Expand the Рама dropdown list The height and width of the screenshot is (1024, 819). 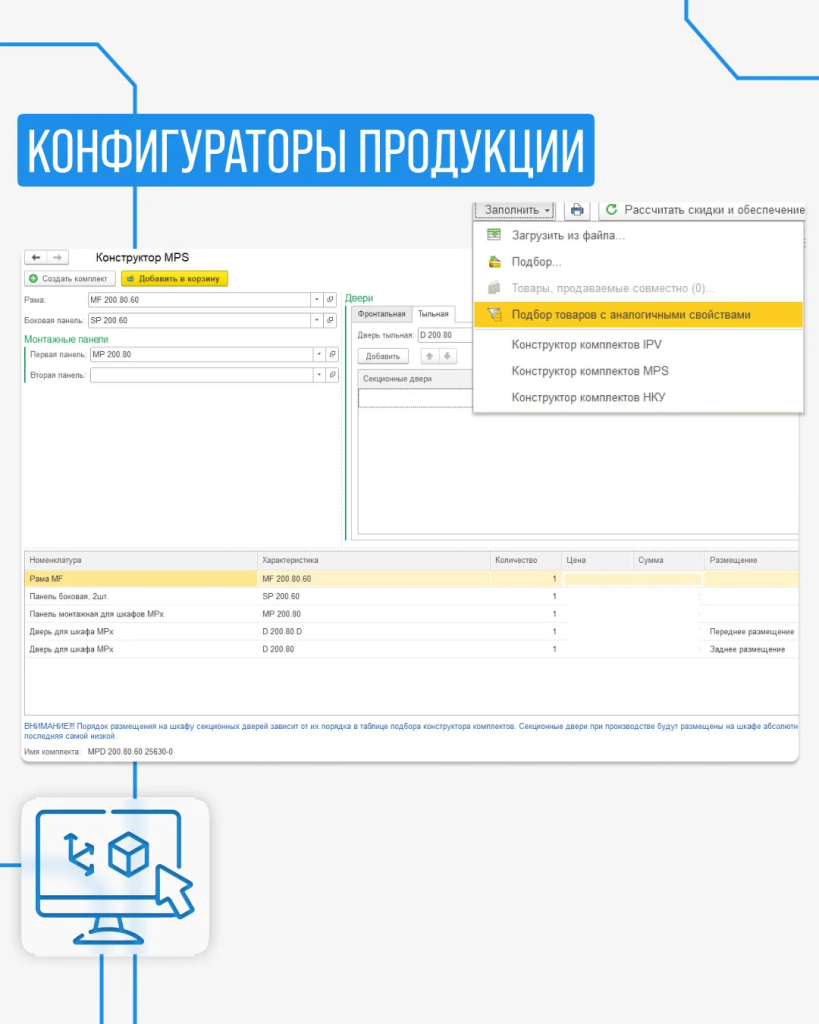click(x=317, y=299)
